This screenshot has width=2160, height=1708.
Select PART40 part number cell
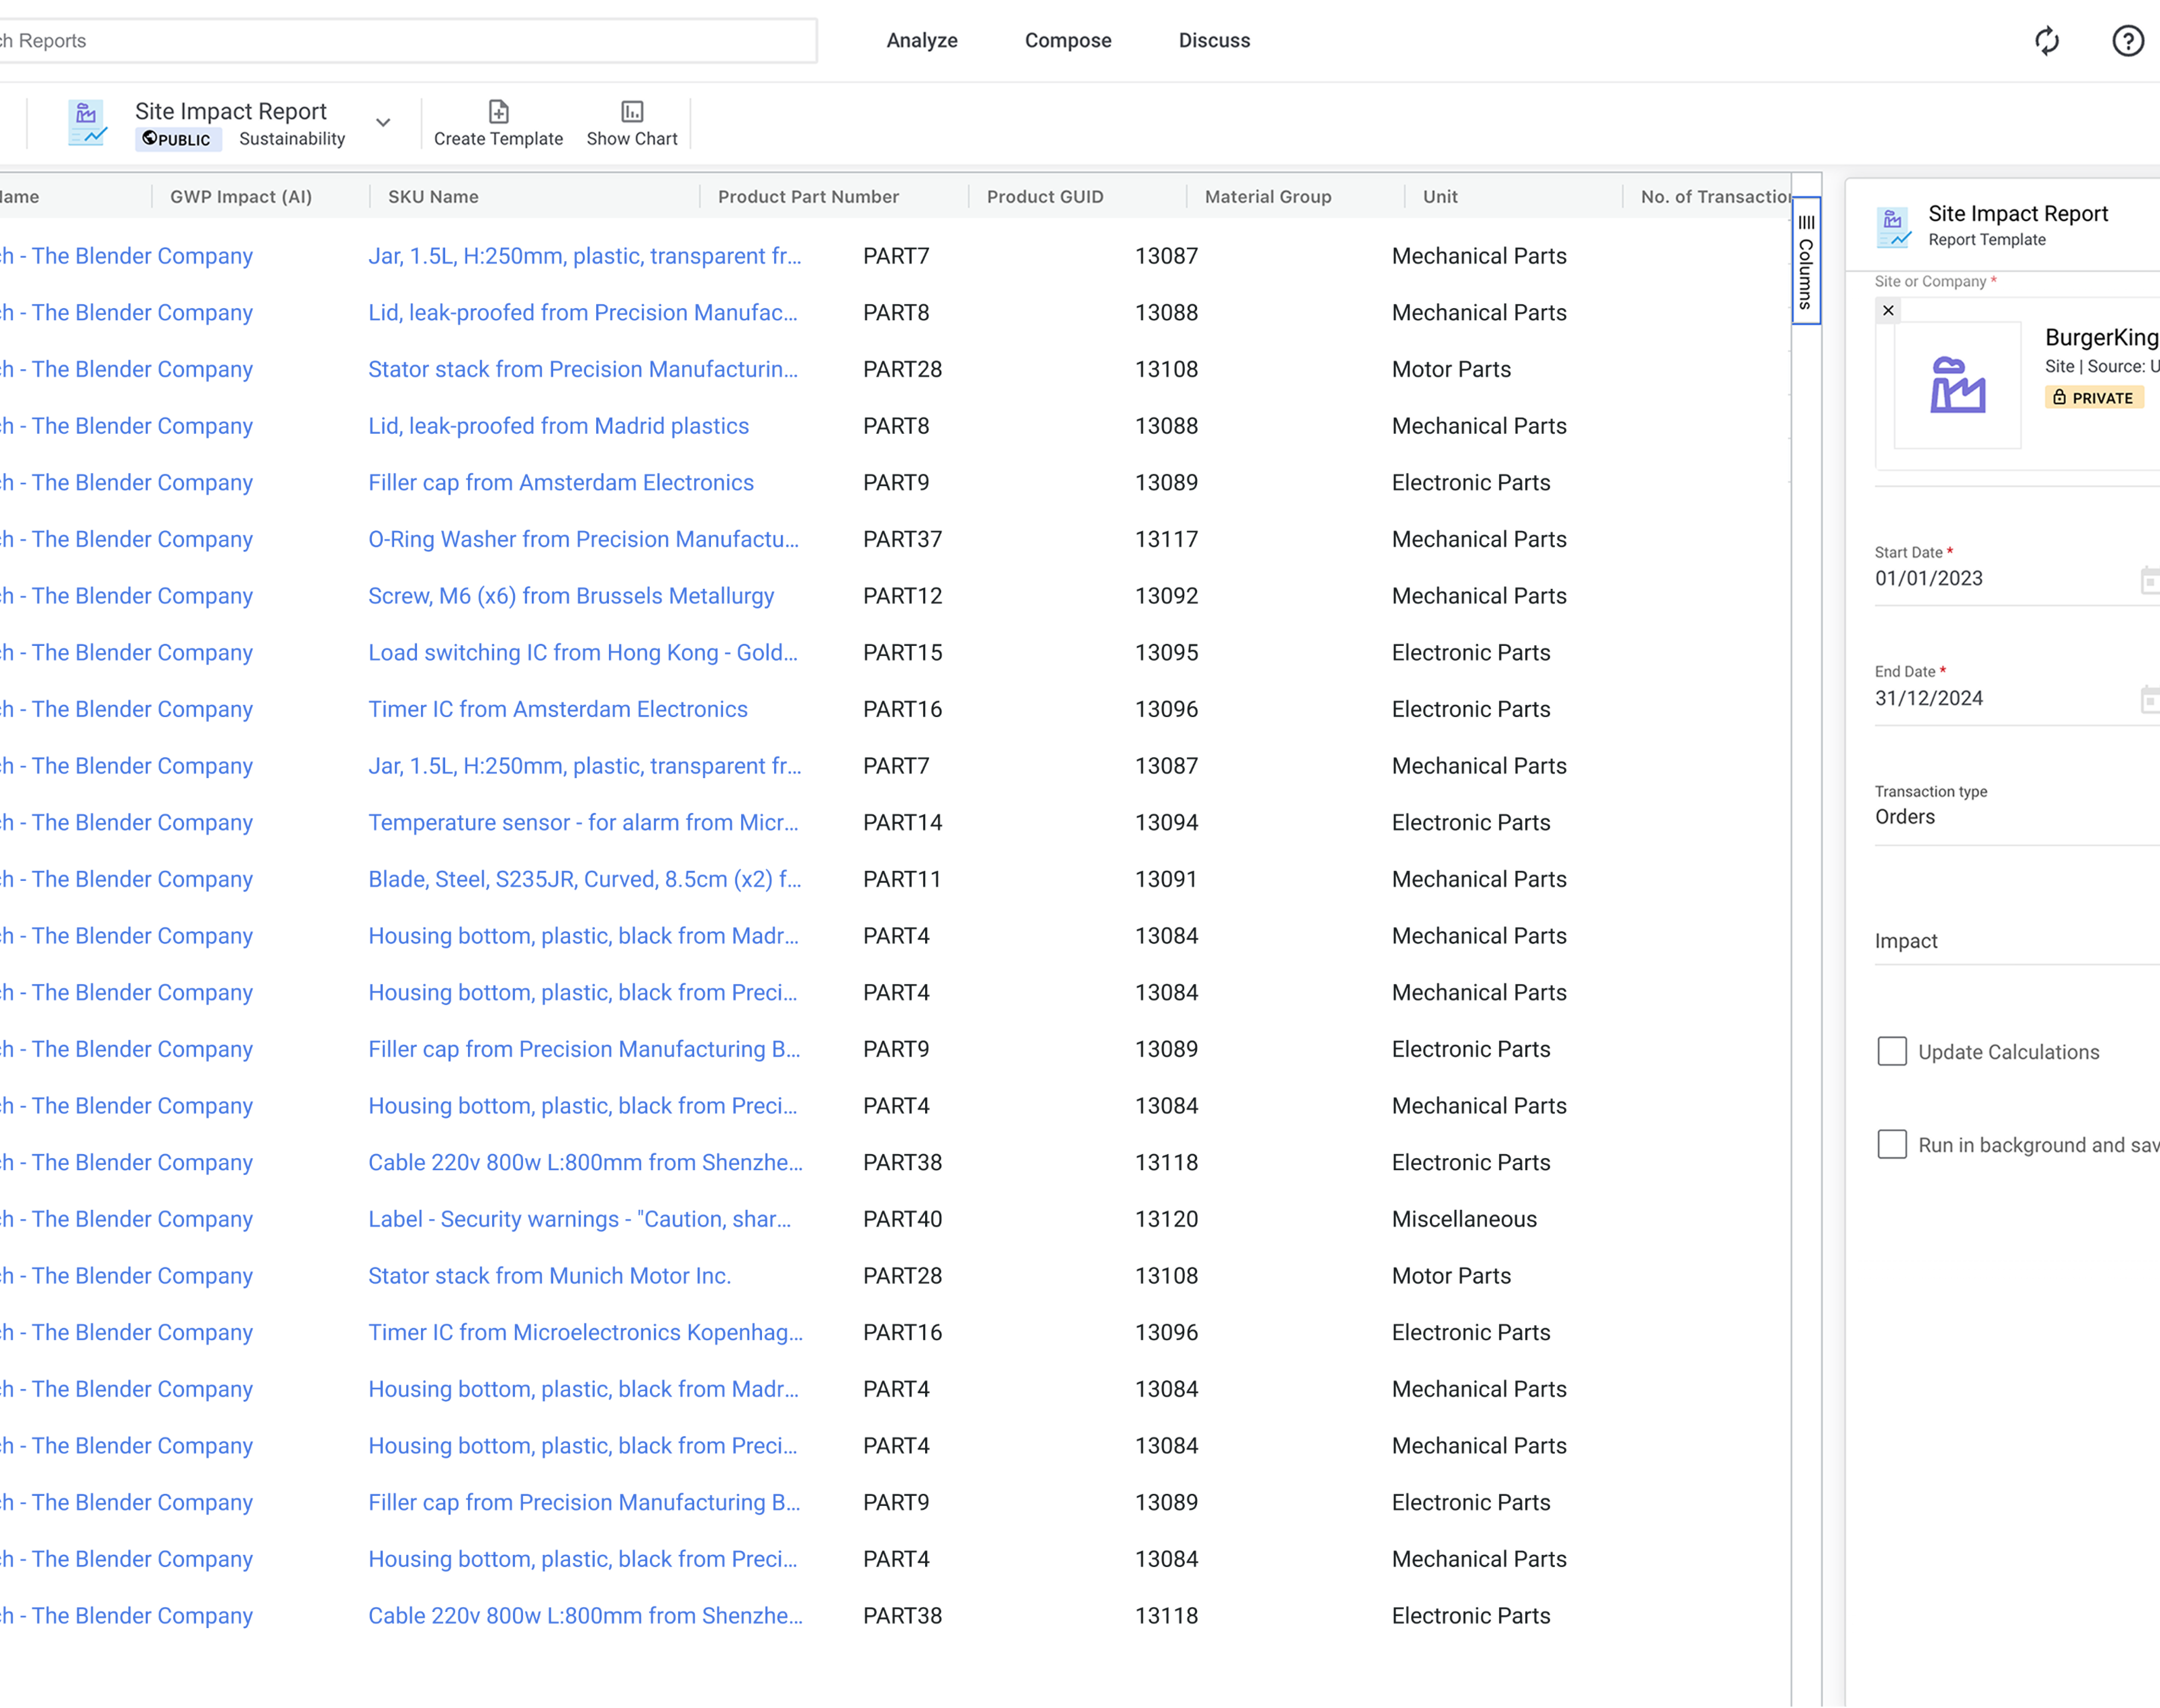[x=902, y=1220]
